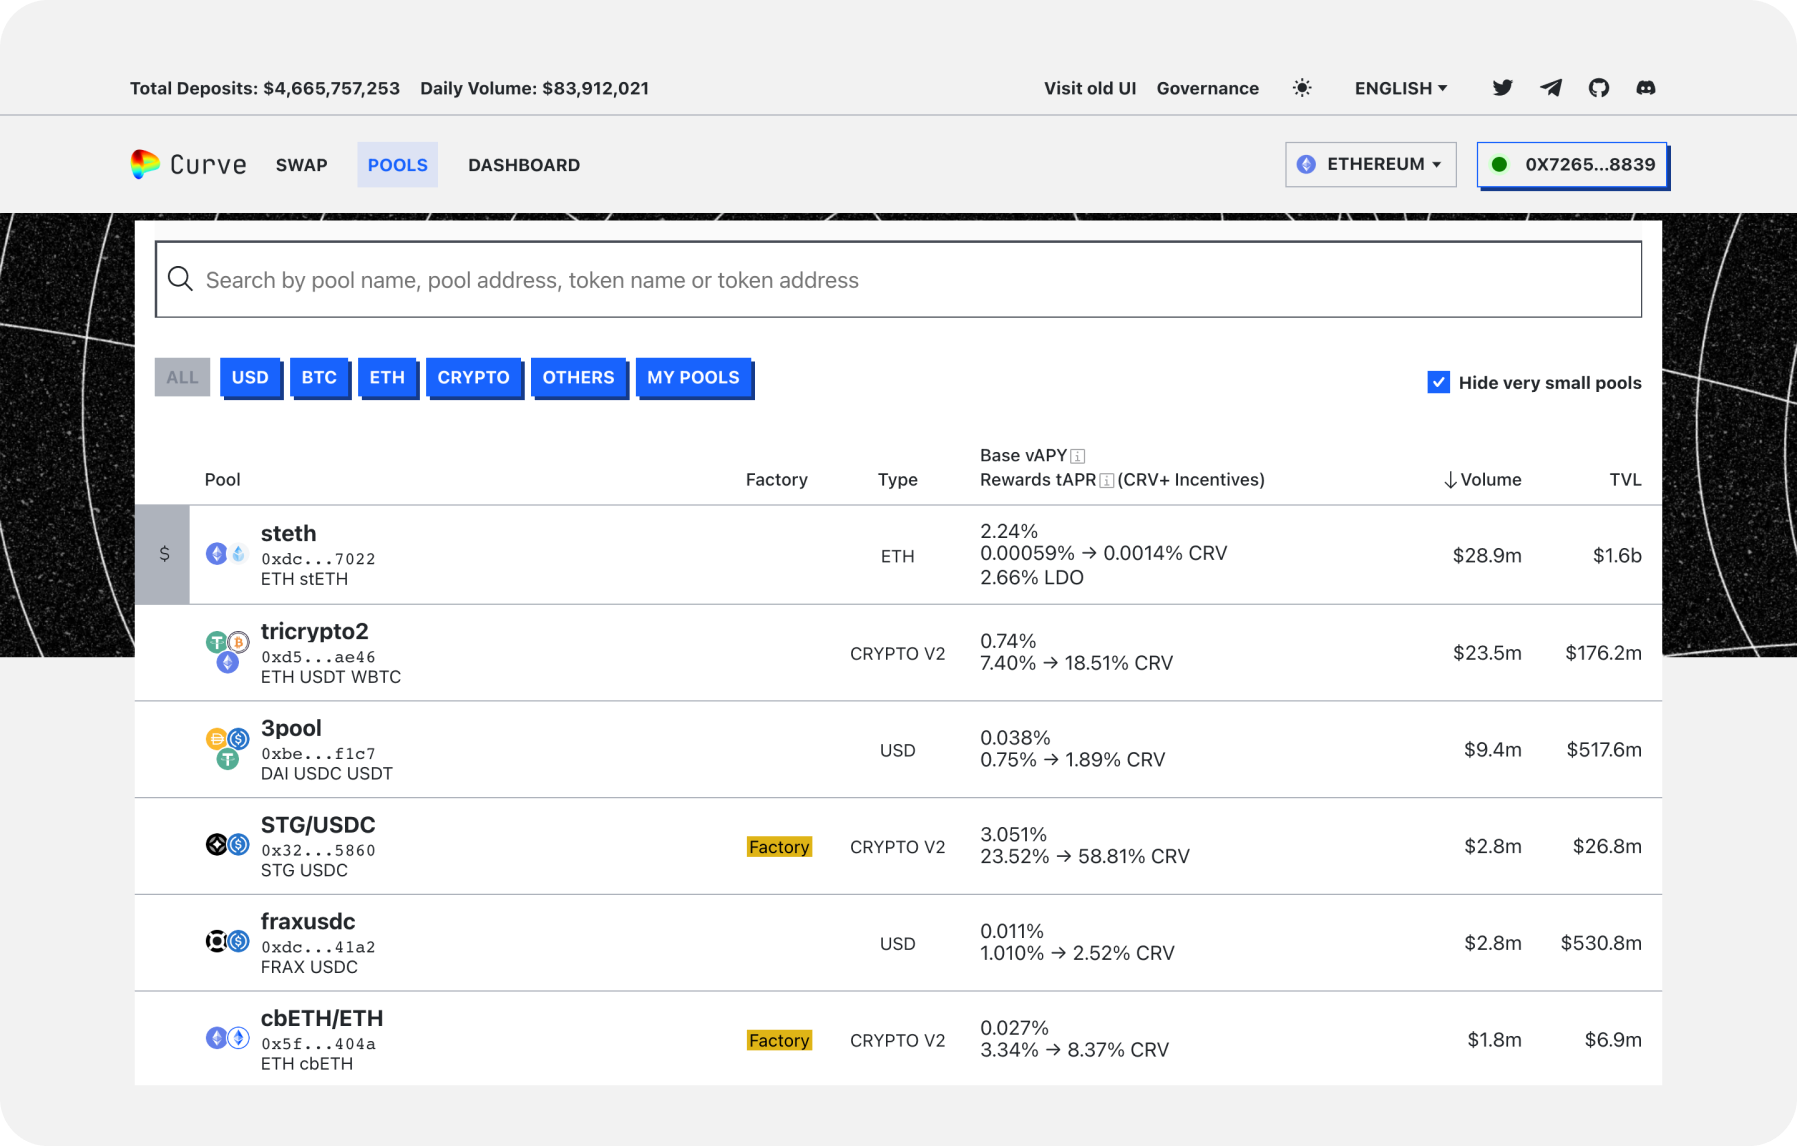Click the cbETH/ETH token icons

click(x=227, y=1038)
